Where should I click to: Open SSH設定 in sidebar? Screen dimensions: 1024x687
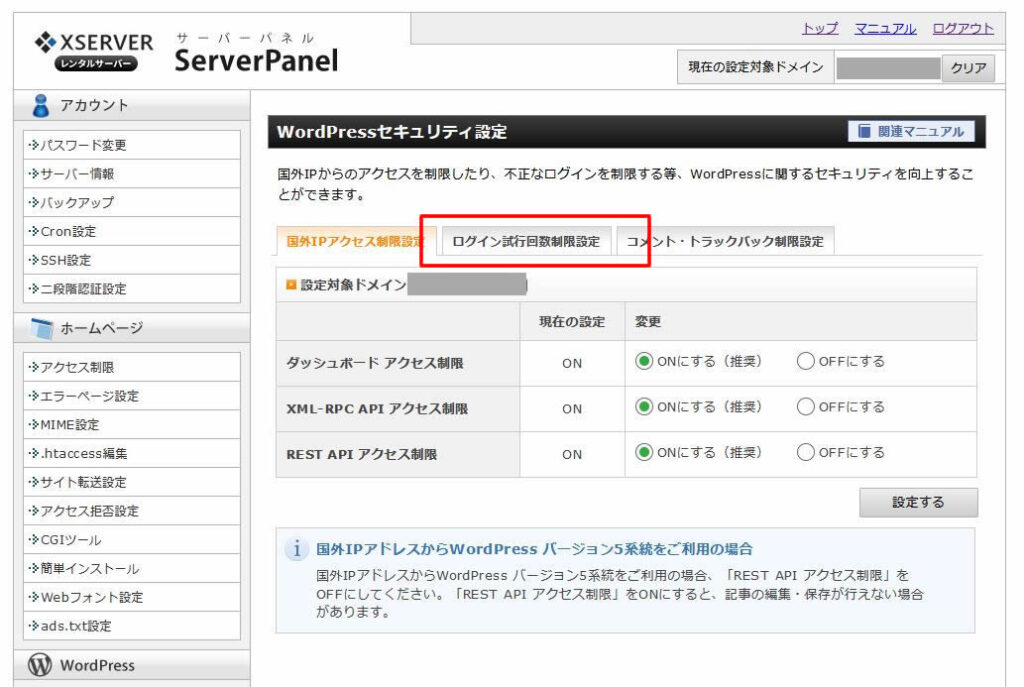click(132, 260)
